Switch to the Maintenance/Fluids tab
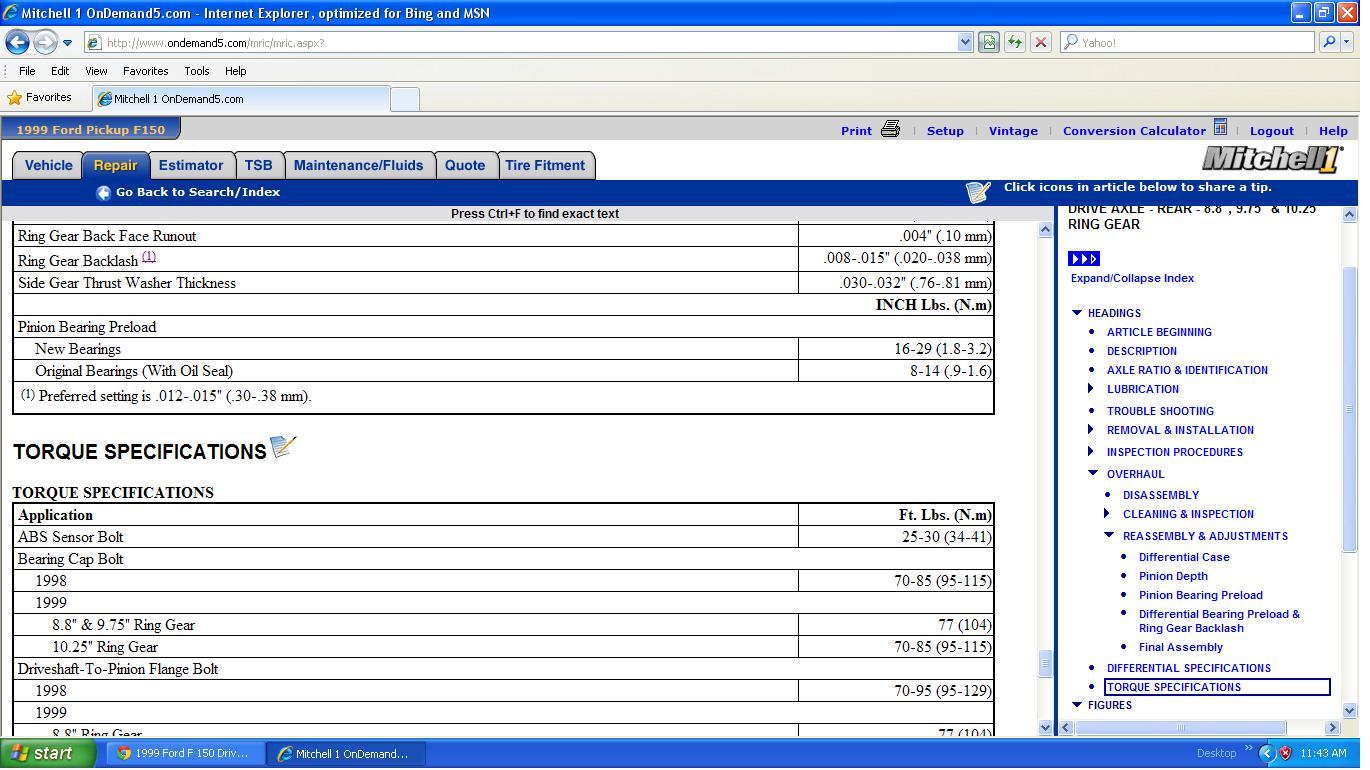1370x770 pixels. (359, 166)
